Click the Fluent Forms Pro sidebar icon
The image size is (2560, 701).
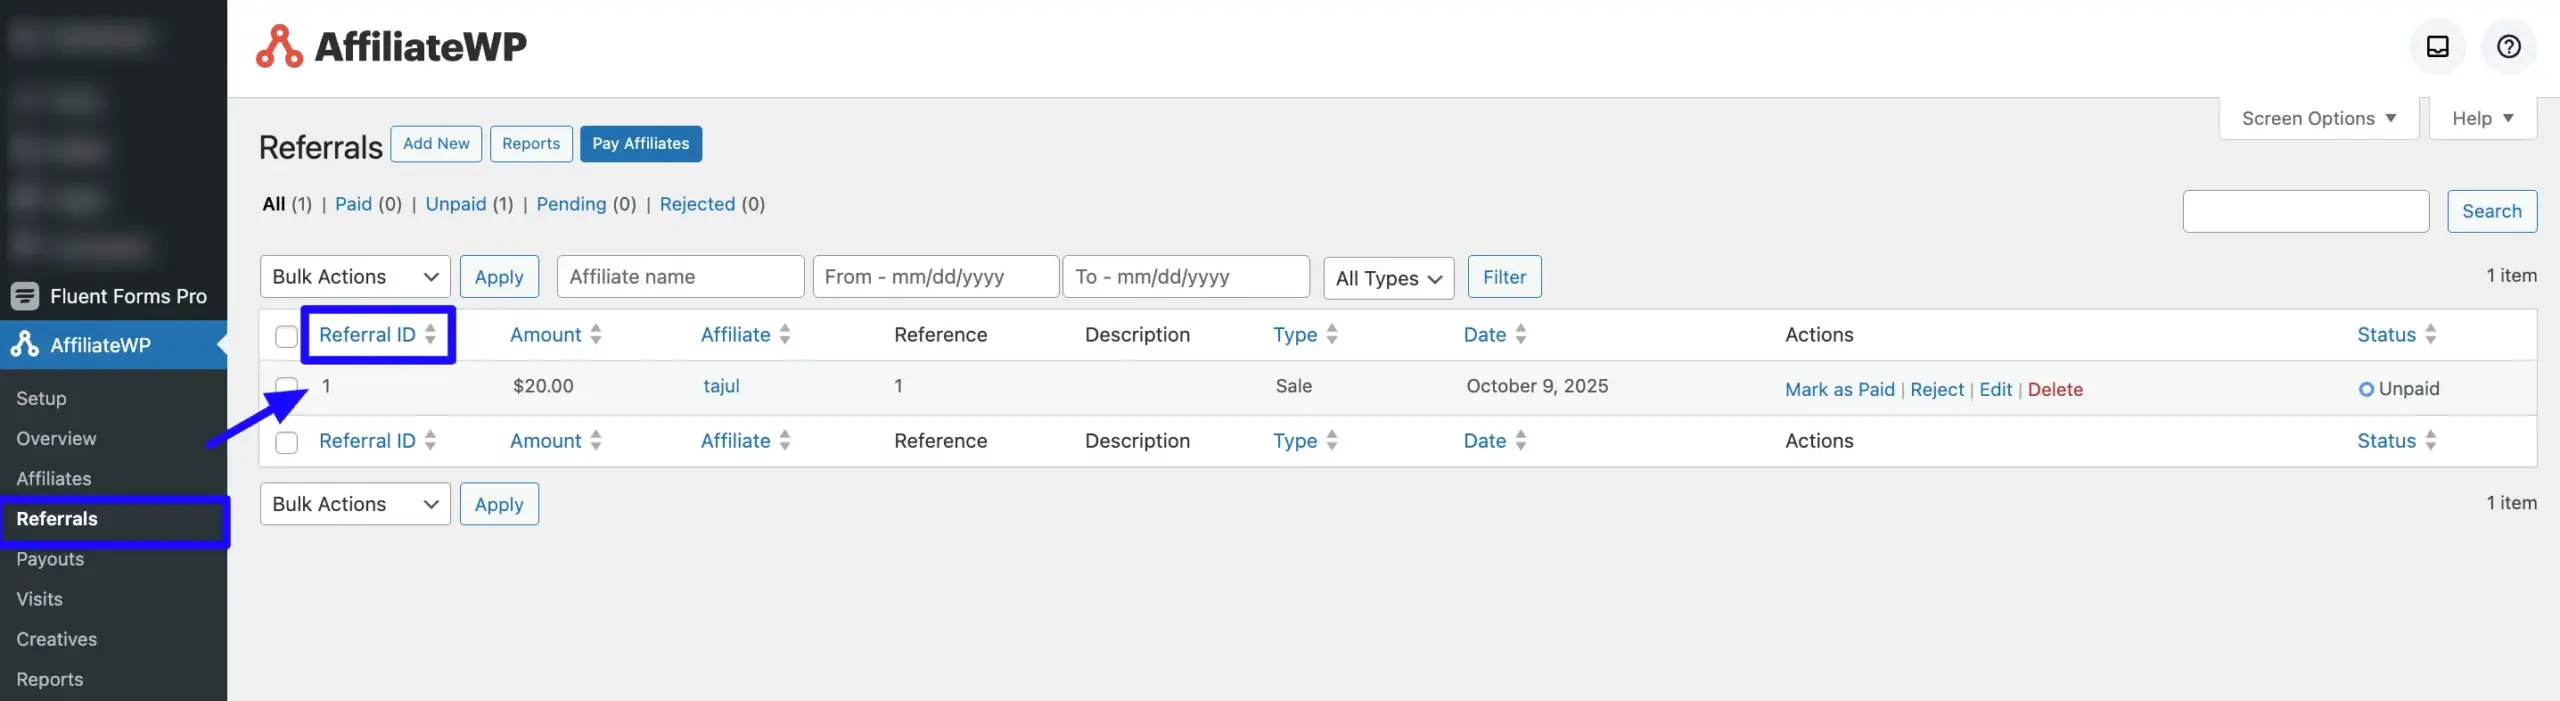point(25,296)
